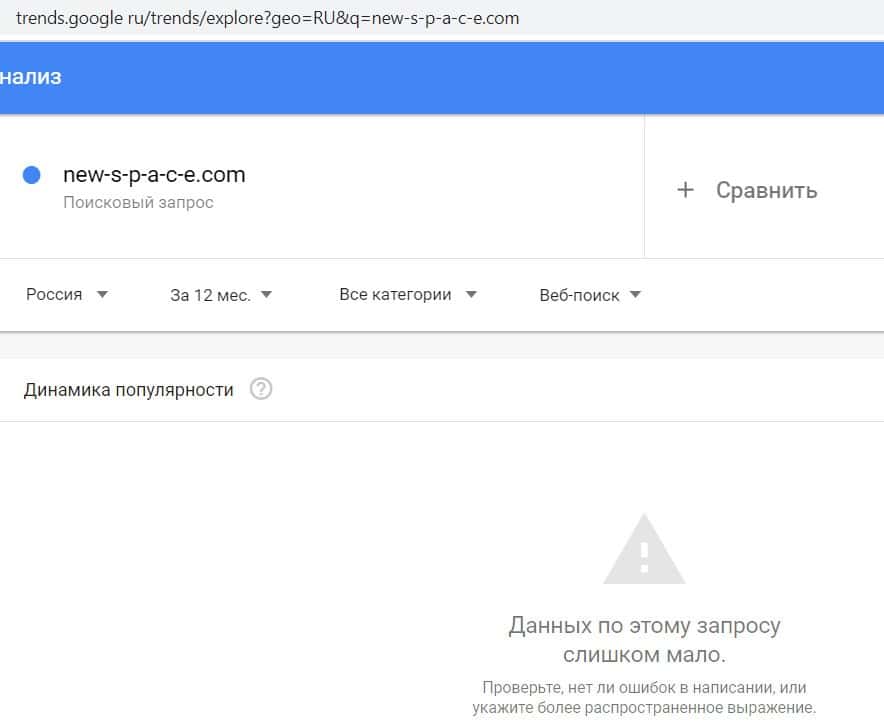884x724 pixels.
Task: Select the Веб-поиск search type dropdown
Action: pyautogui.click(x=579, y=295)
